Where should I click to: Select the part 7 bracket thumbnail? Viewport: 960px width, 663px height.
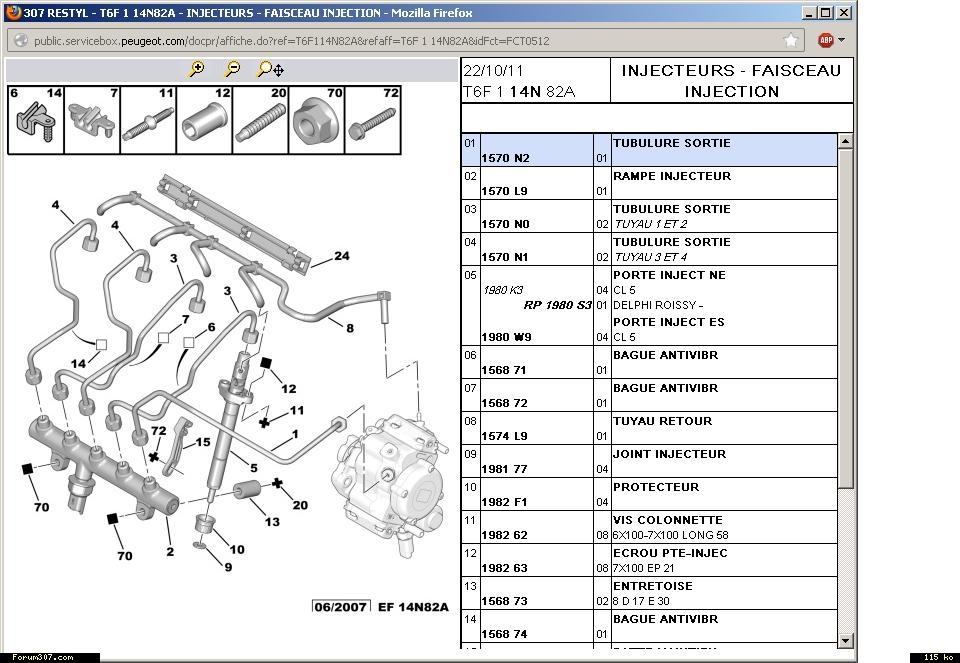click(92, 120)
